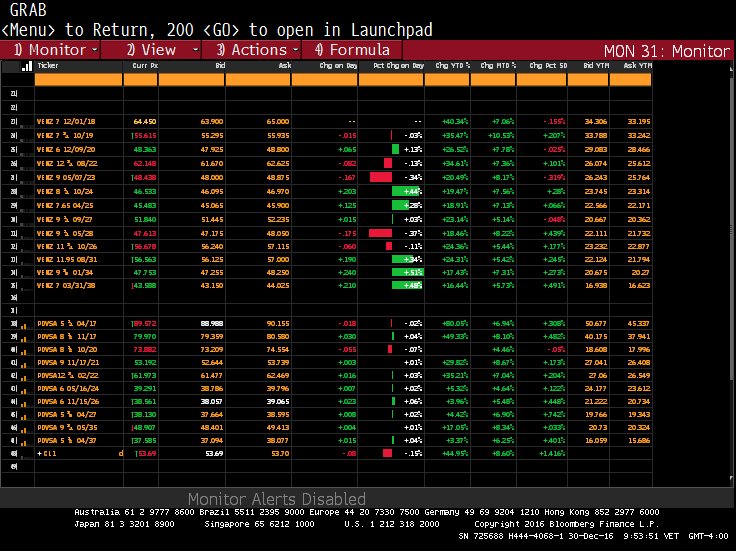Click orange filter field under Bid YTM column
Viewport: 736px width, 551px height.
[589, 80]
